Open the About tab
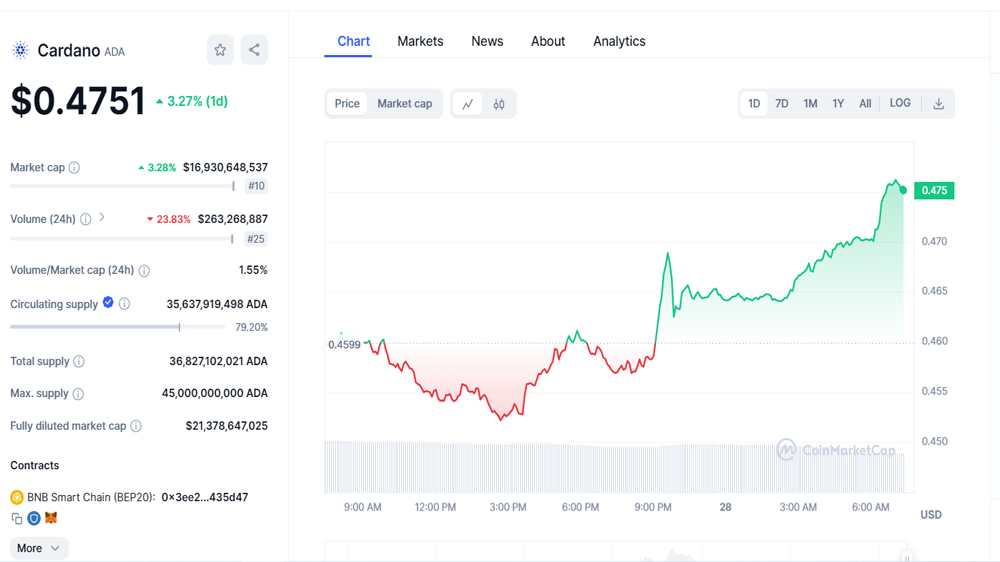This screenshot has height=562, width=1000. click(x=548, y=41)
